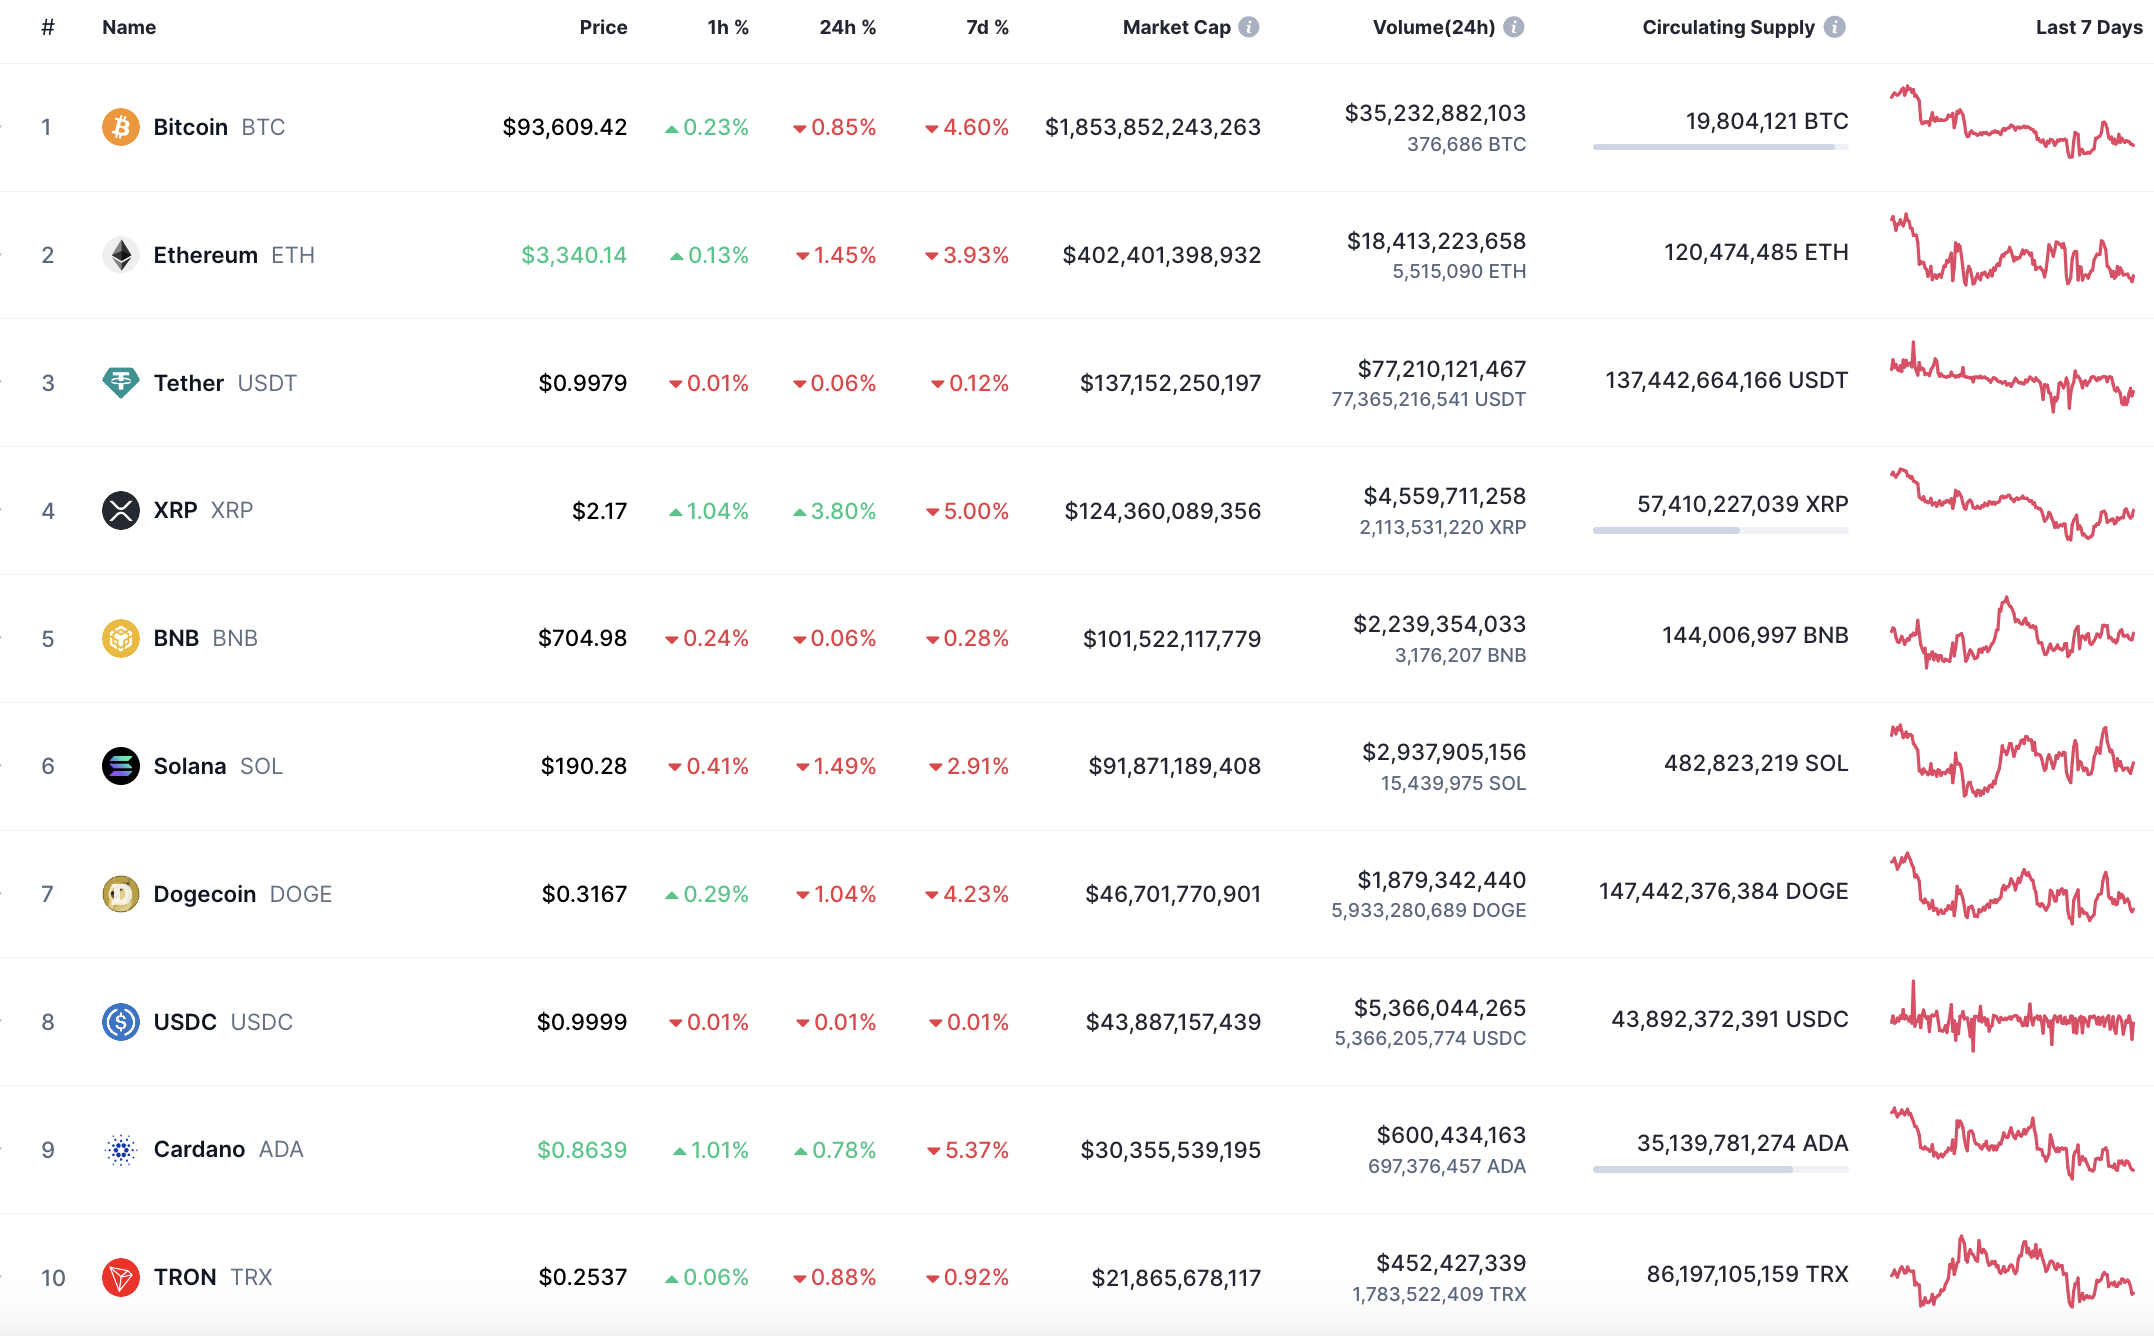
Task: Sort the table by 24h % column
Action: click(x=847, y=27)
